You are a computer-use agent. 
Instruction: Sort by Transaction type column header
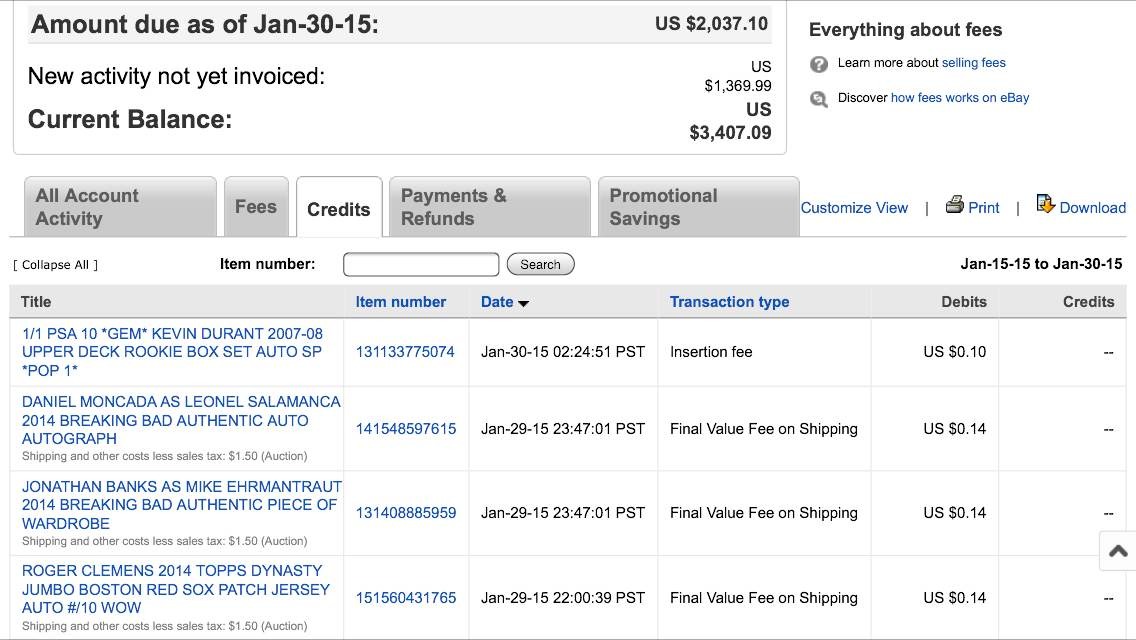pos(729,302)
